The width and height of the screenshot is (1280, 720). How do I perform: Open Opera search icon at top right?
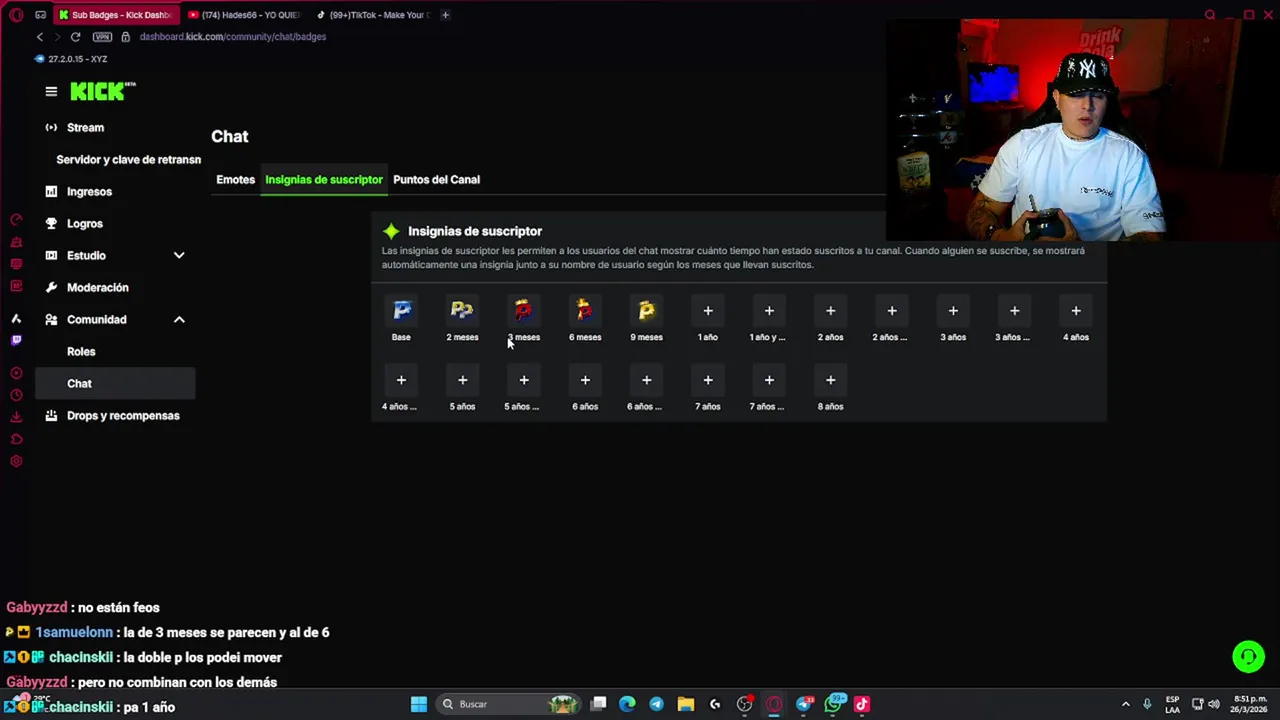[1210, 15]
